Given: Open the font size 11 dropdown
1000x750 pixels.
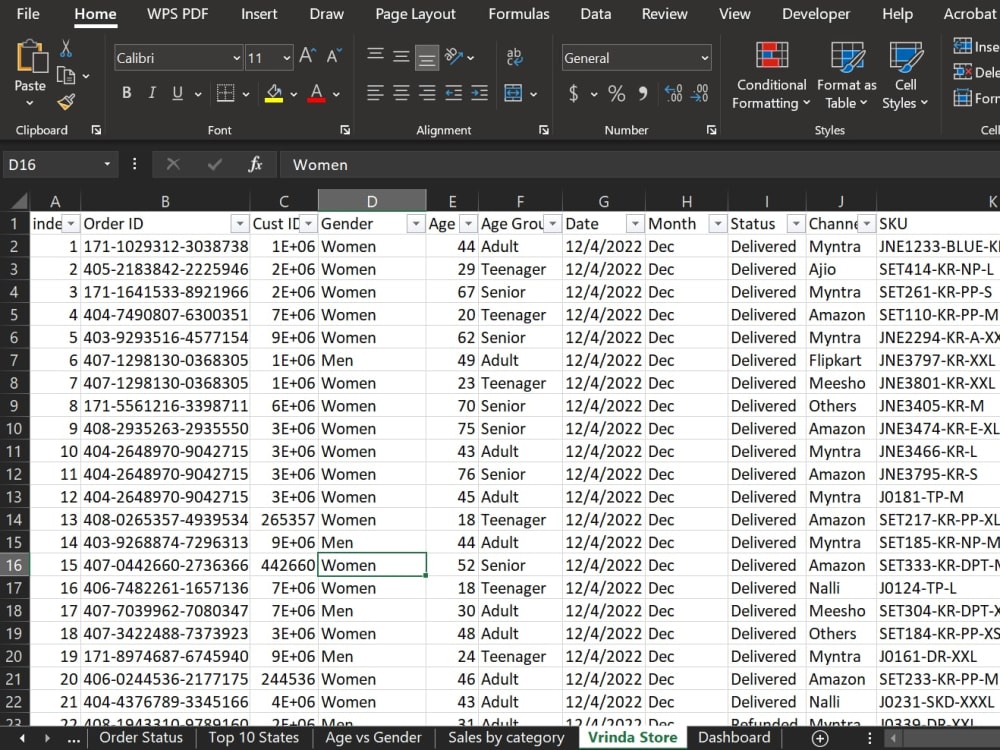Looking at the screenshot, I should pyautogui.click(x=286, y=58).
